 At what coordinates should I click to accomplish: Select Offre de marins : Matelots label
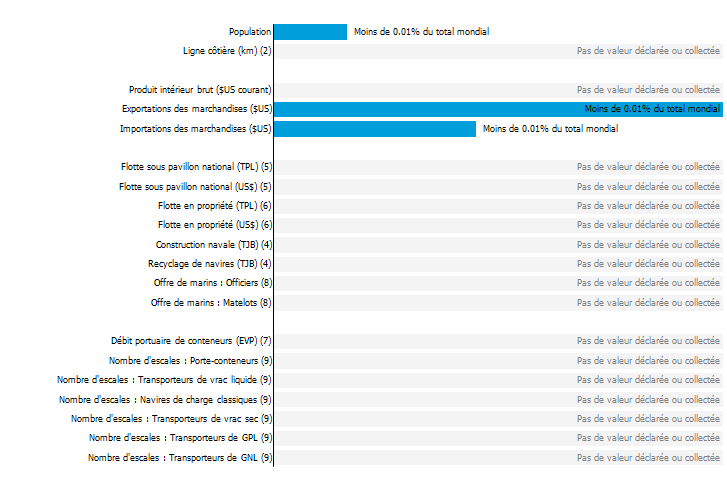211,303
